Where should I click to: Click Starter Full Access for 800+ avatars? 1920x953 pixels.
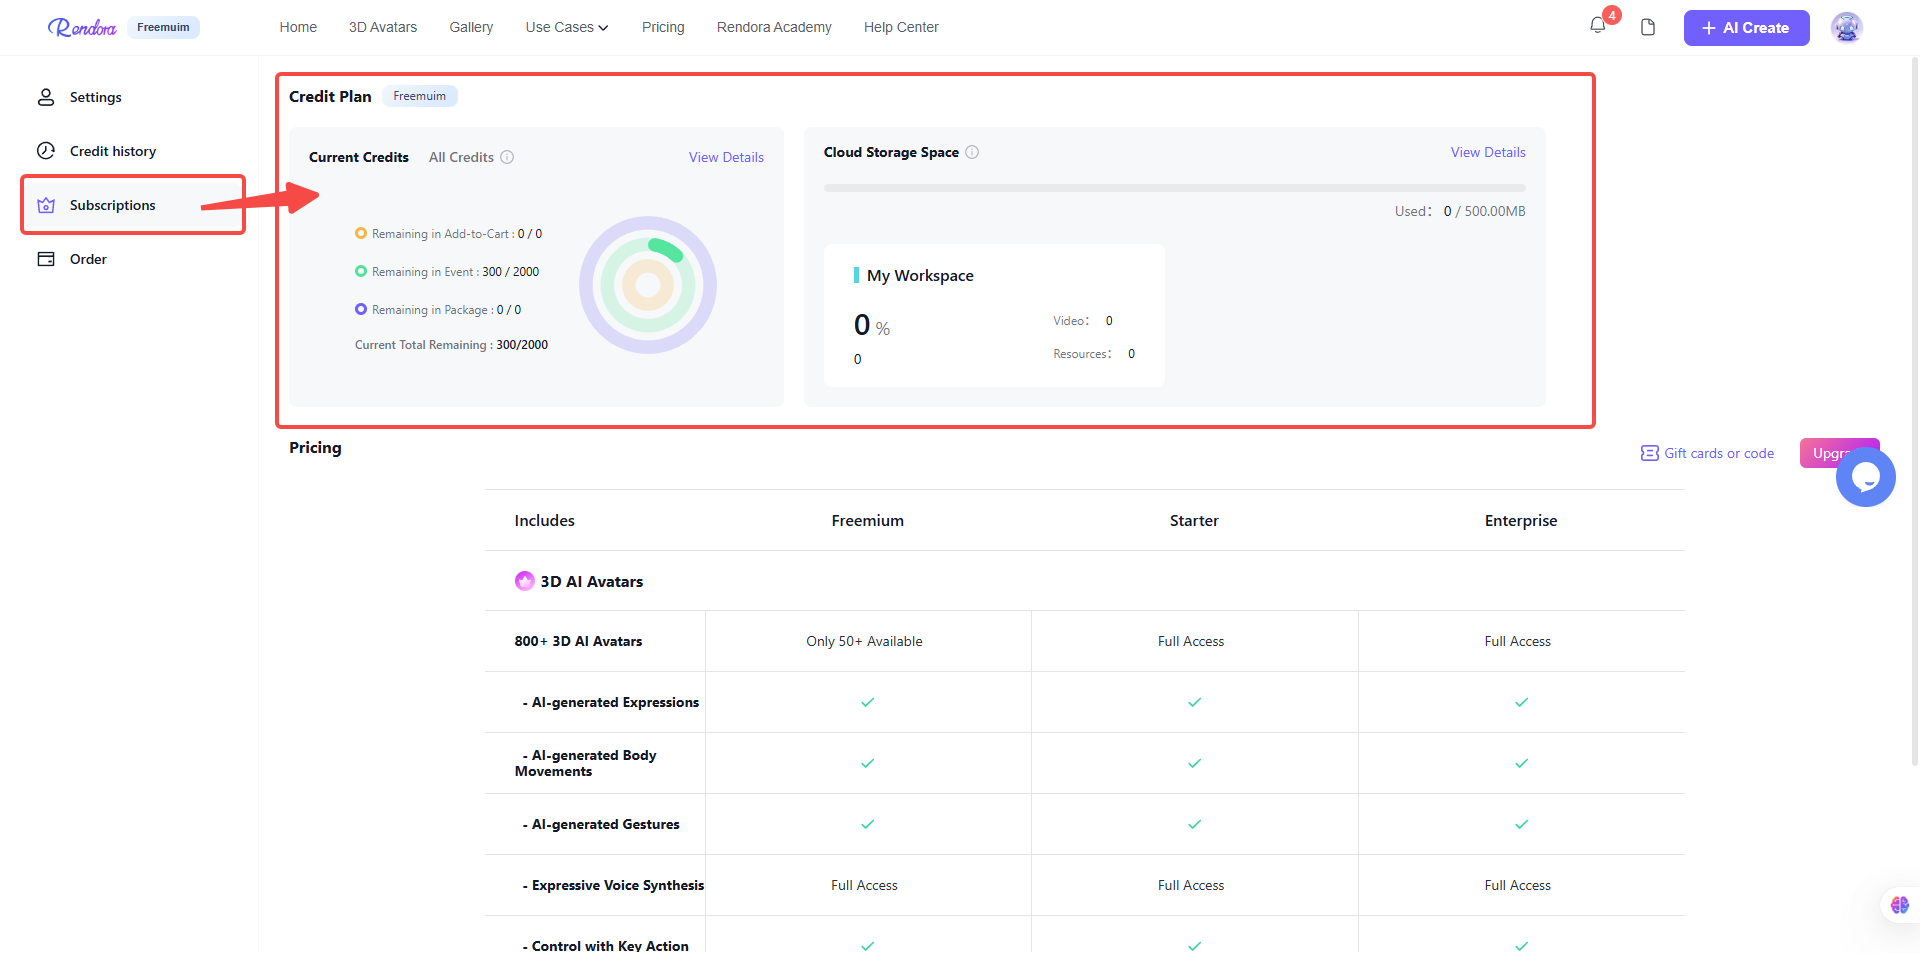[x=1191, y=641]
